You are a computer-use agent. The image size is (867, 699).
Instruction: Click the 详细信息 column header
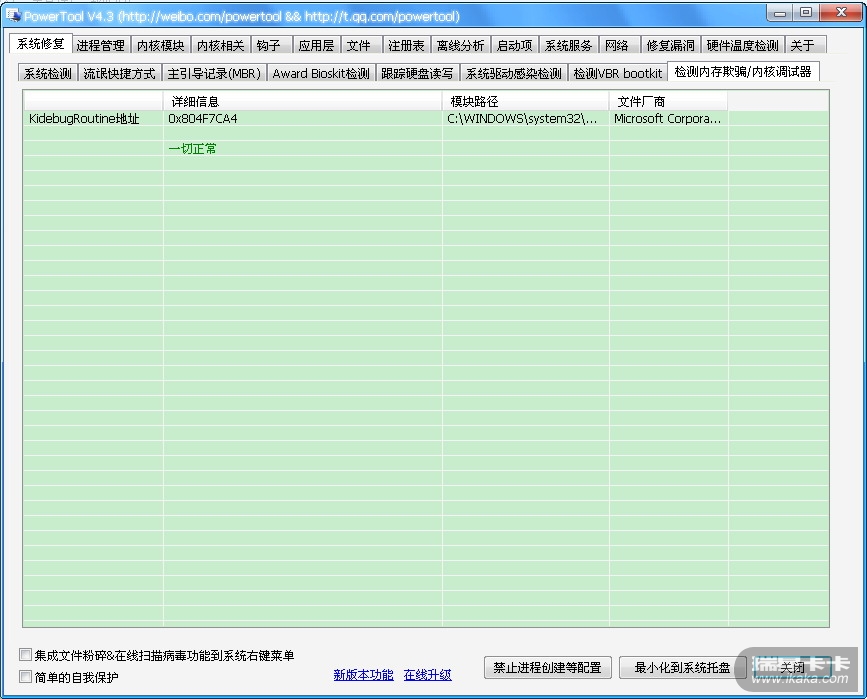click(x=302, y=101)
